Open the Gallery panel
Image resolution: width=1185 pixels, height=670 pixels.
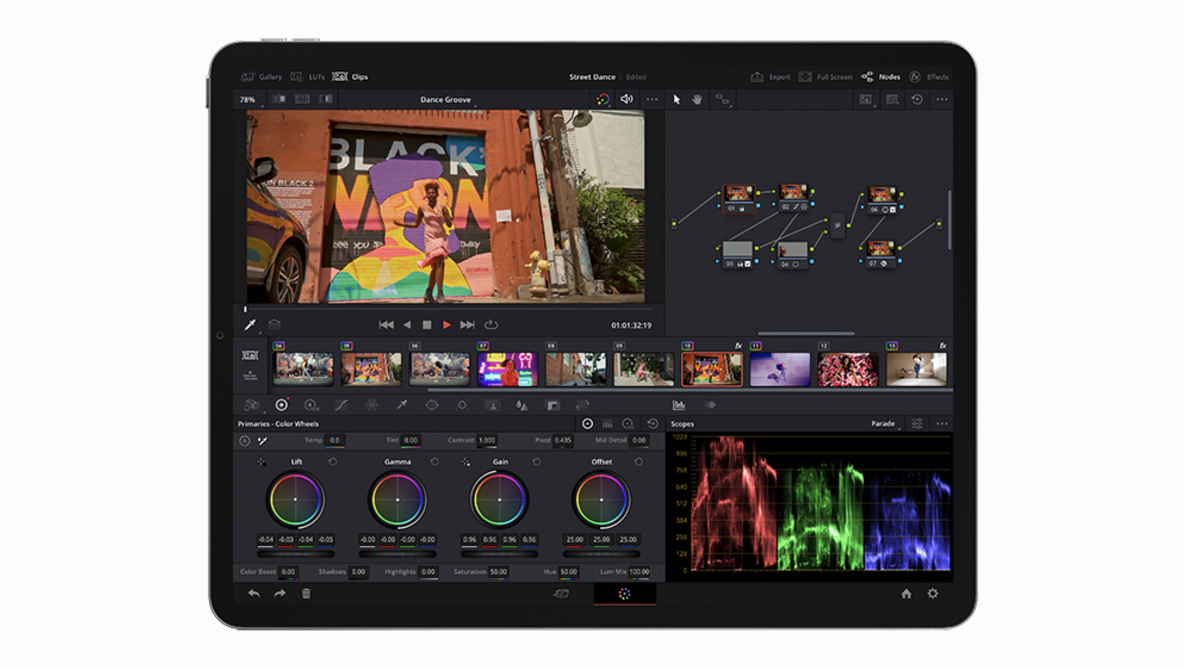coord(261,77)
